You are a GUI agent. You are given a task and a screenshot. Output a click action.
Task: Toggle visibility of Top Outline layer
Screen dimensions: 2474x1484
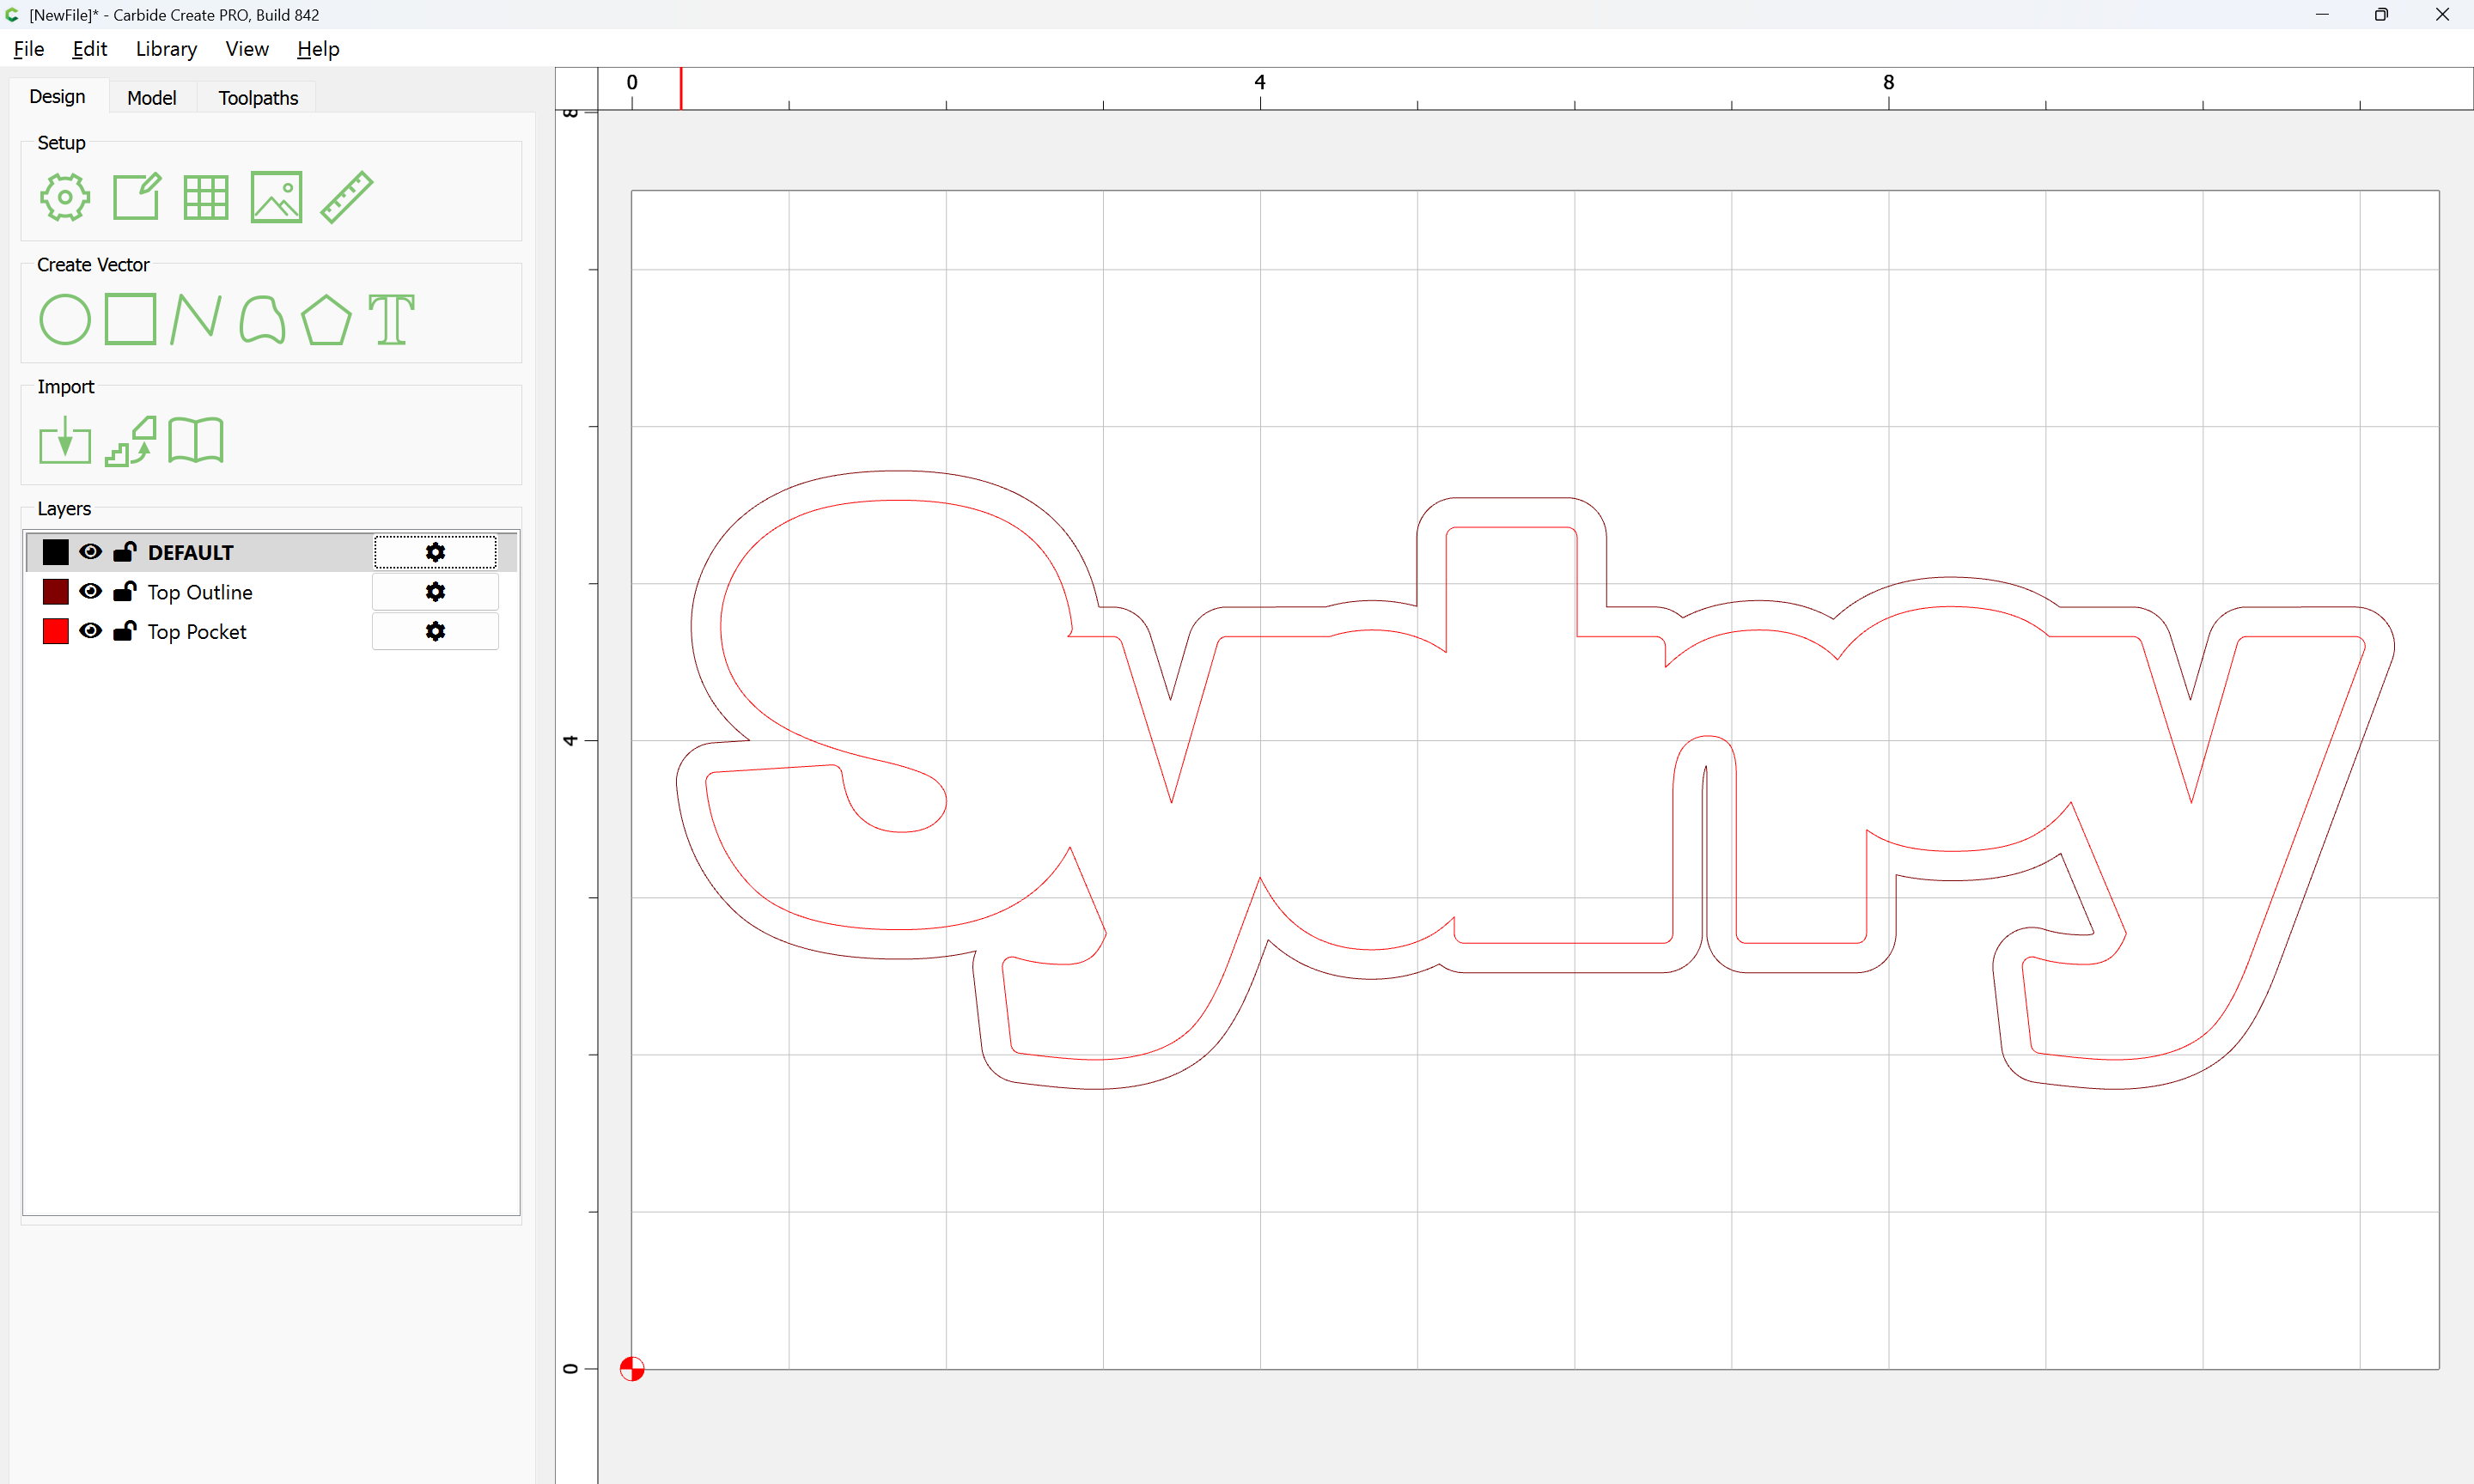pos(91,592)
